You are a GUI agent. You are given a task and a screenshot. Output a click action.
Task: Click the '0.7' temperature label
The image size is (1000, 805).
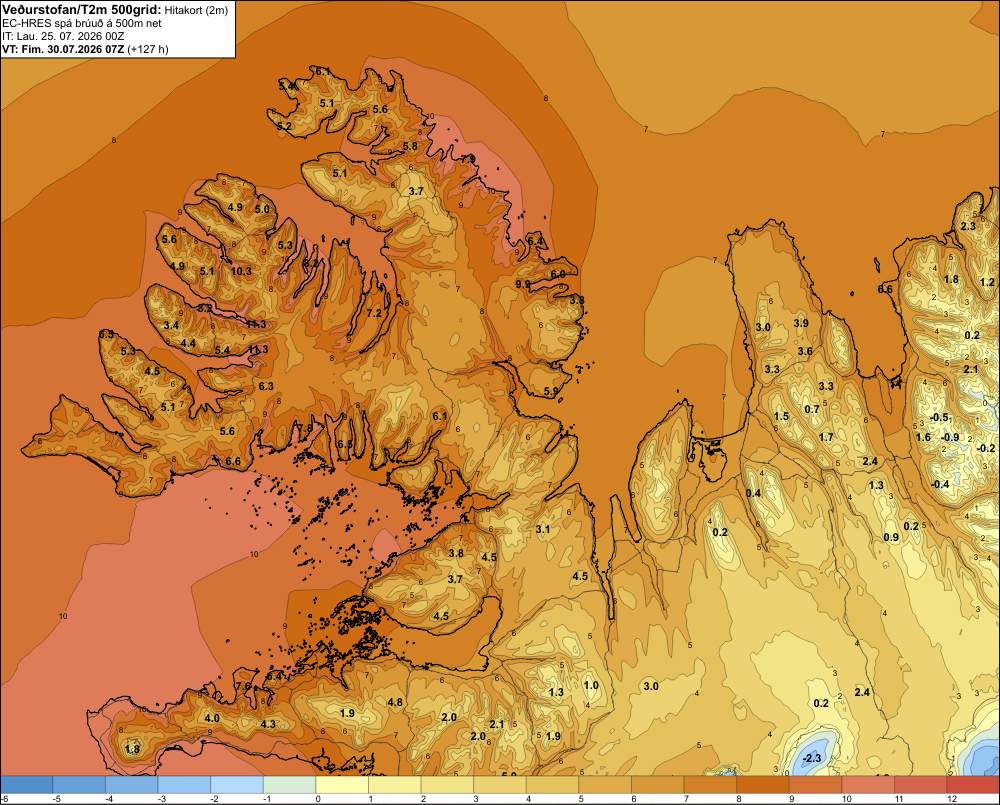tap(812, 409)
